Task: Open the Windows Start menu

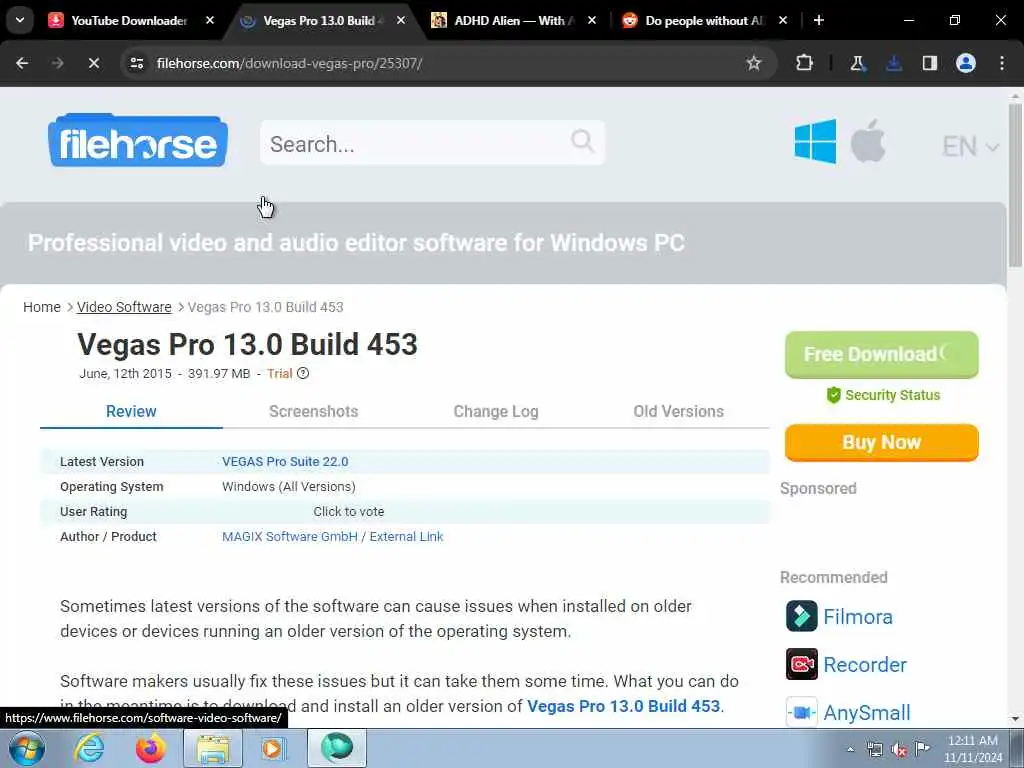Action: point(27,748)
